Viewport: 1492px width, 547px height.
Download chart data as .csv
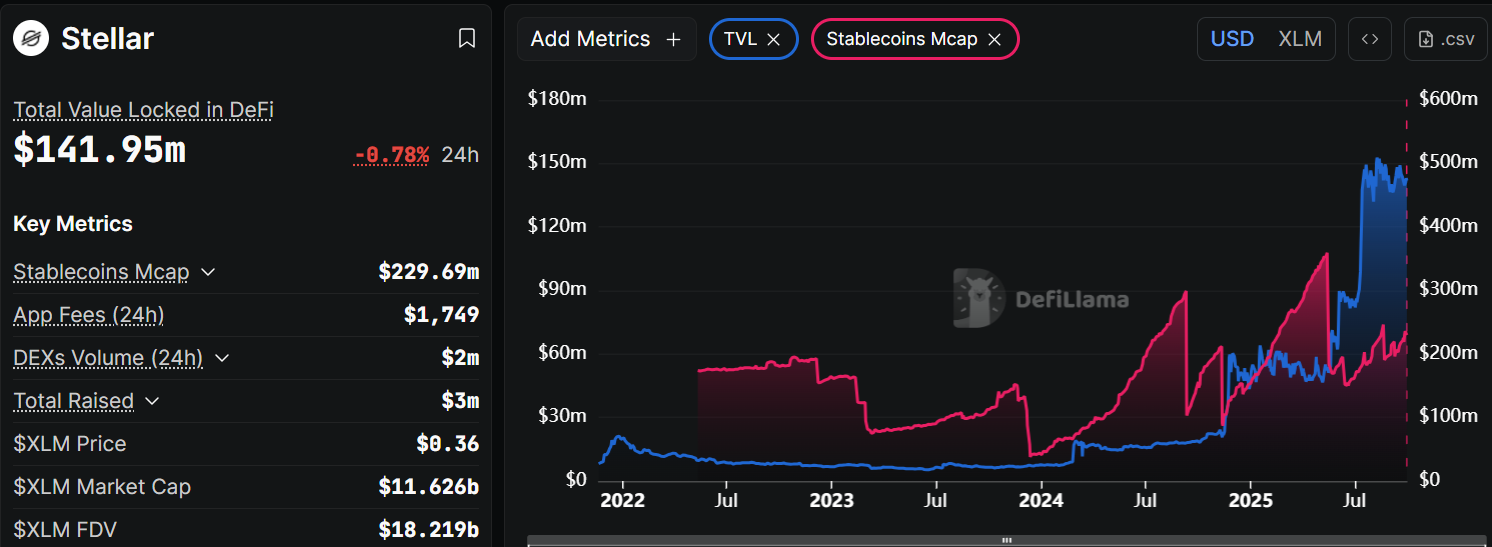coord(1445,39)
